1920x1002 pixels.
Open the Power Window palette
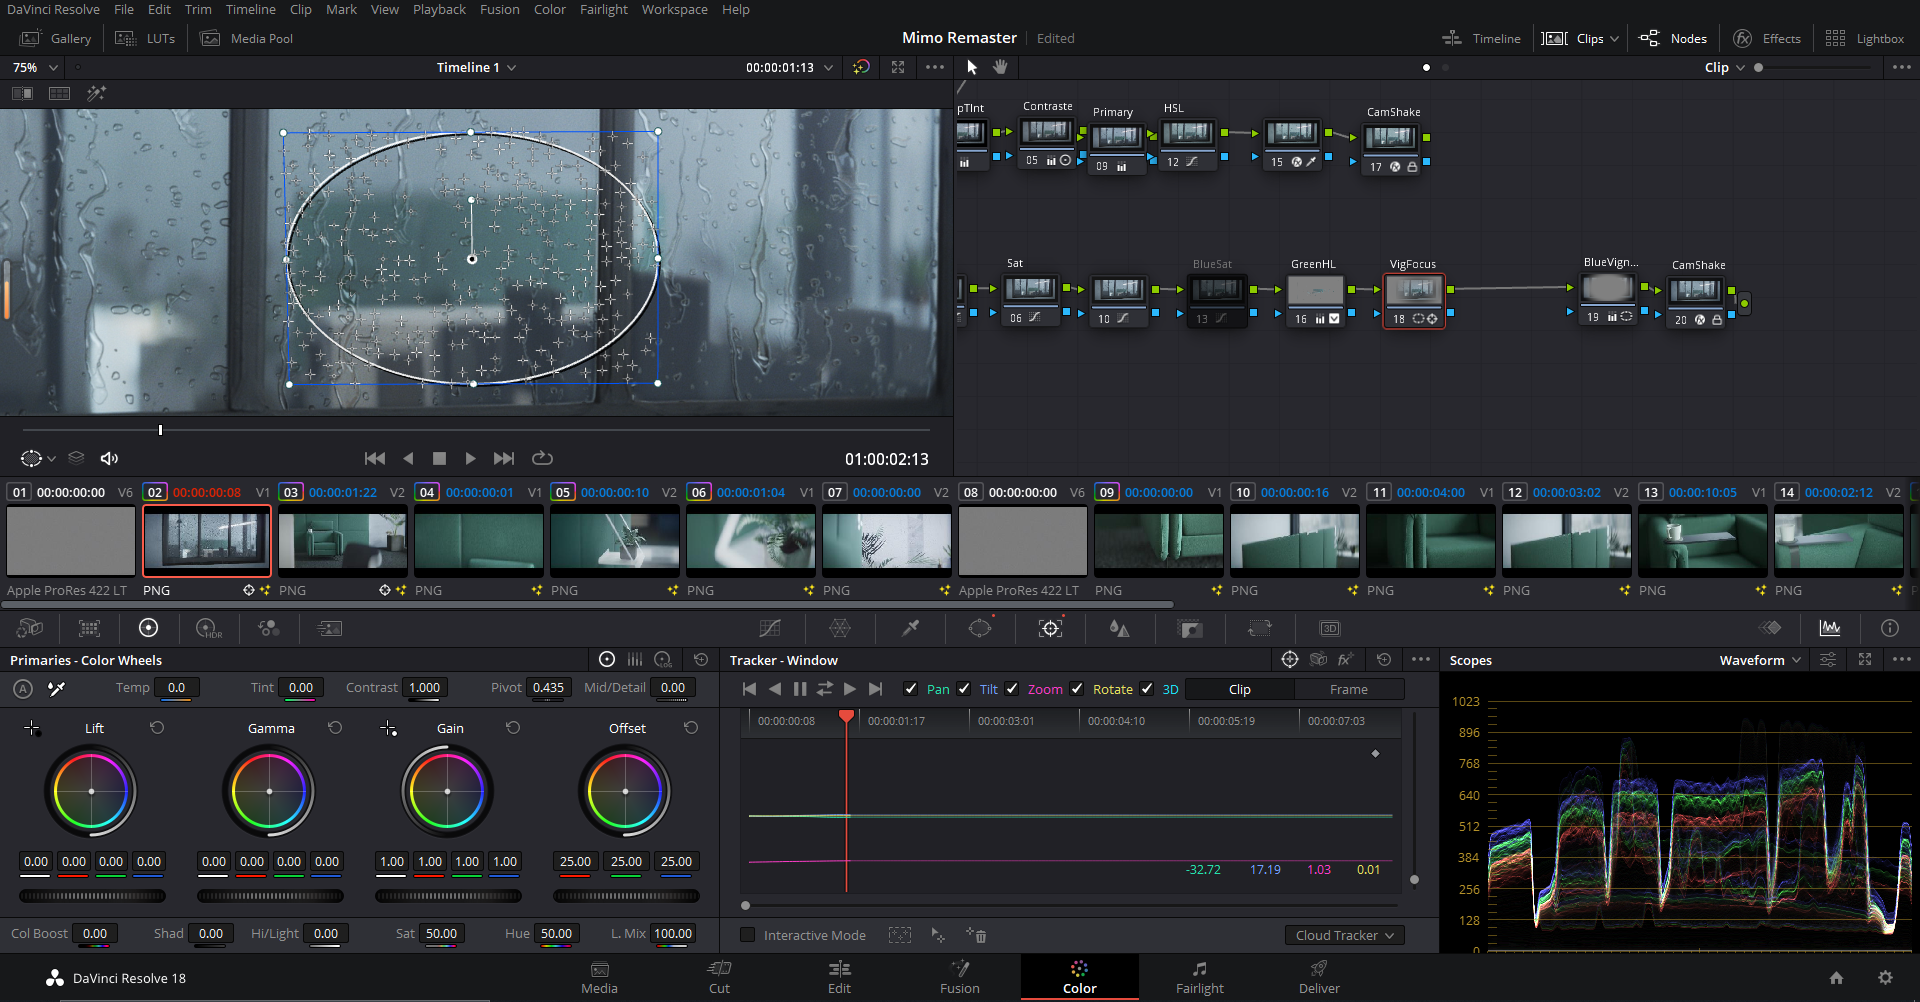(x=980, y=628)
